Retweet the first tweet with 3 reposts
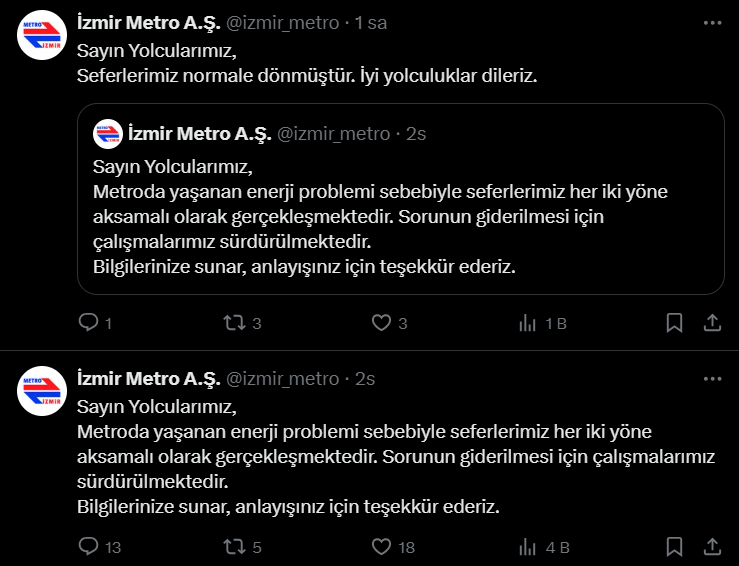Viewport: 739px width, 566px height. pos(242,323)
